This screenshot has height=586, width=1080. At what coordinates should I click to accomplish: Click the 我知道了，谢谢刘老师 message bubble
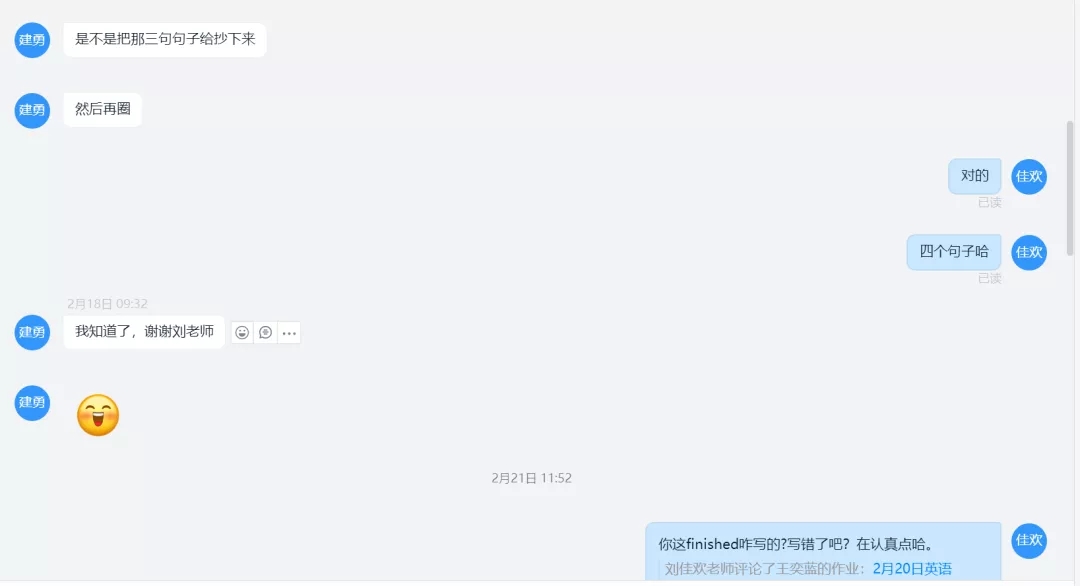(x=145, y=332)
